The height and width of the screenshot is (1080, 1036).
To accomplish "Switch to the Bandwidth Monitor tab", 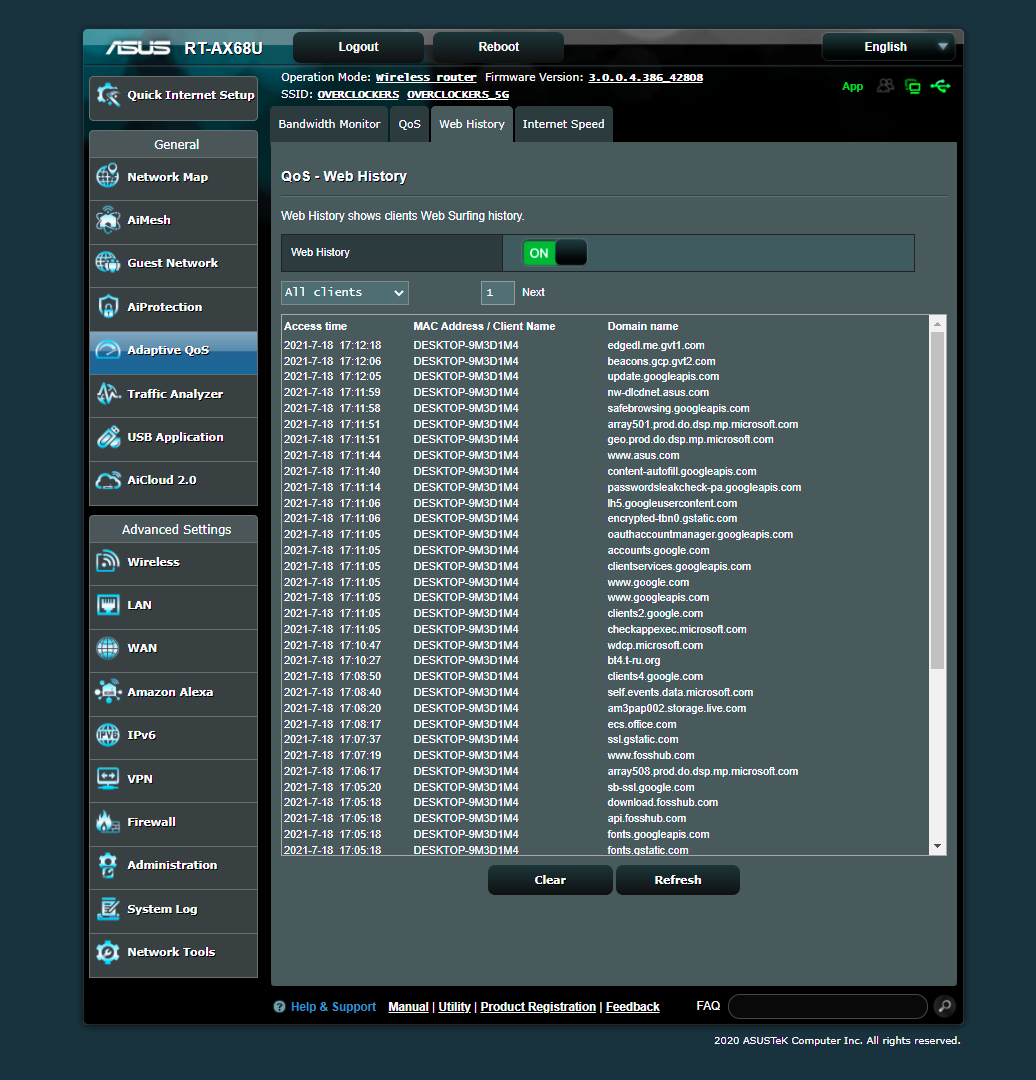I will point(329,124).
